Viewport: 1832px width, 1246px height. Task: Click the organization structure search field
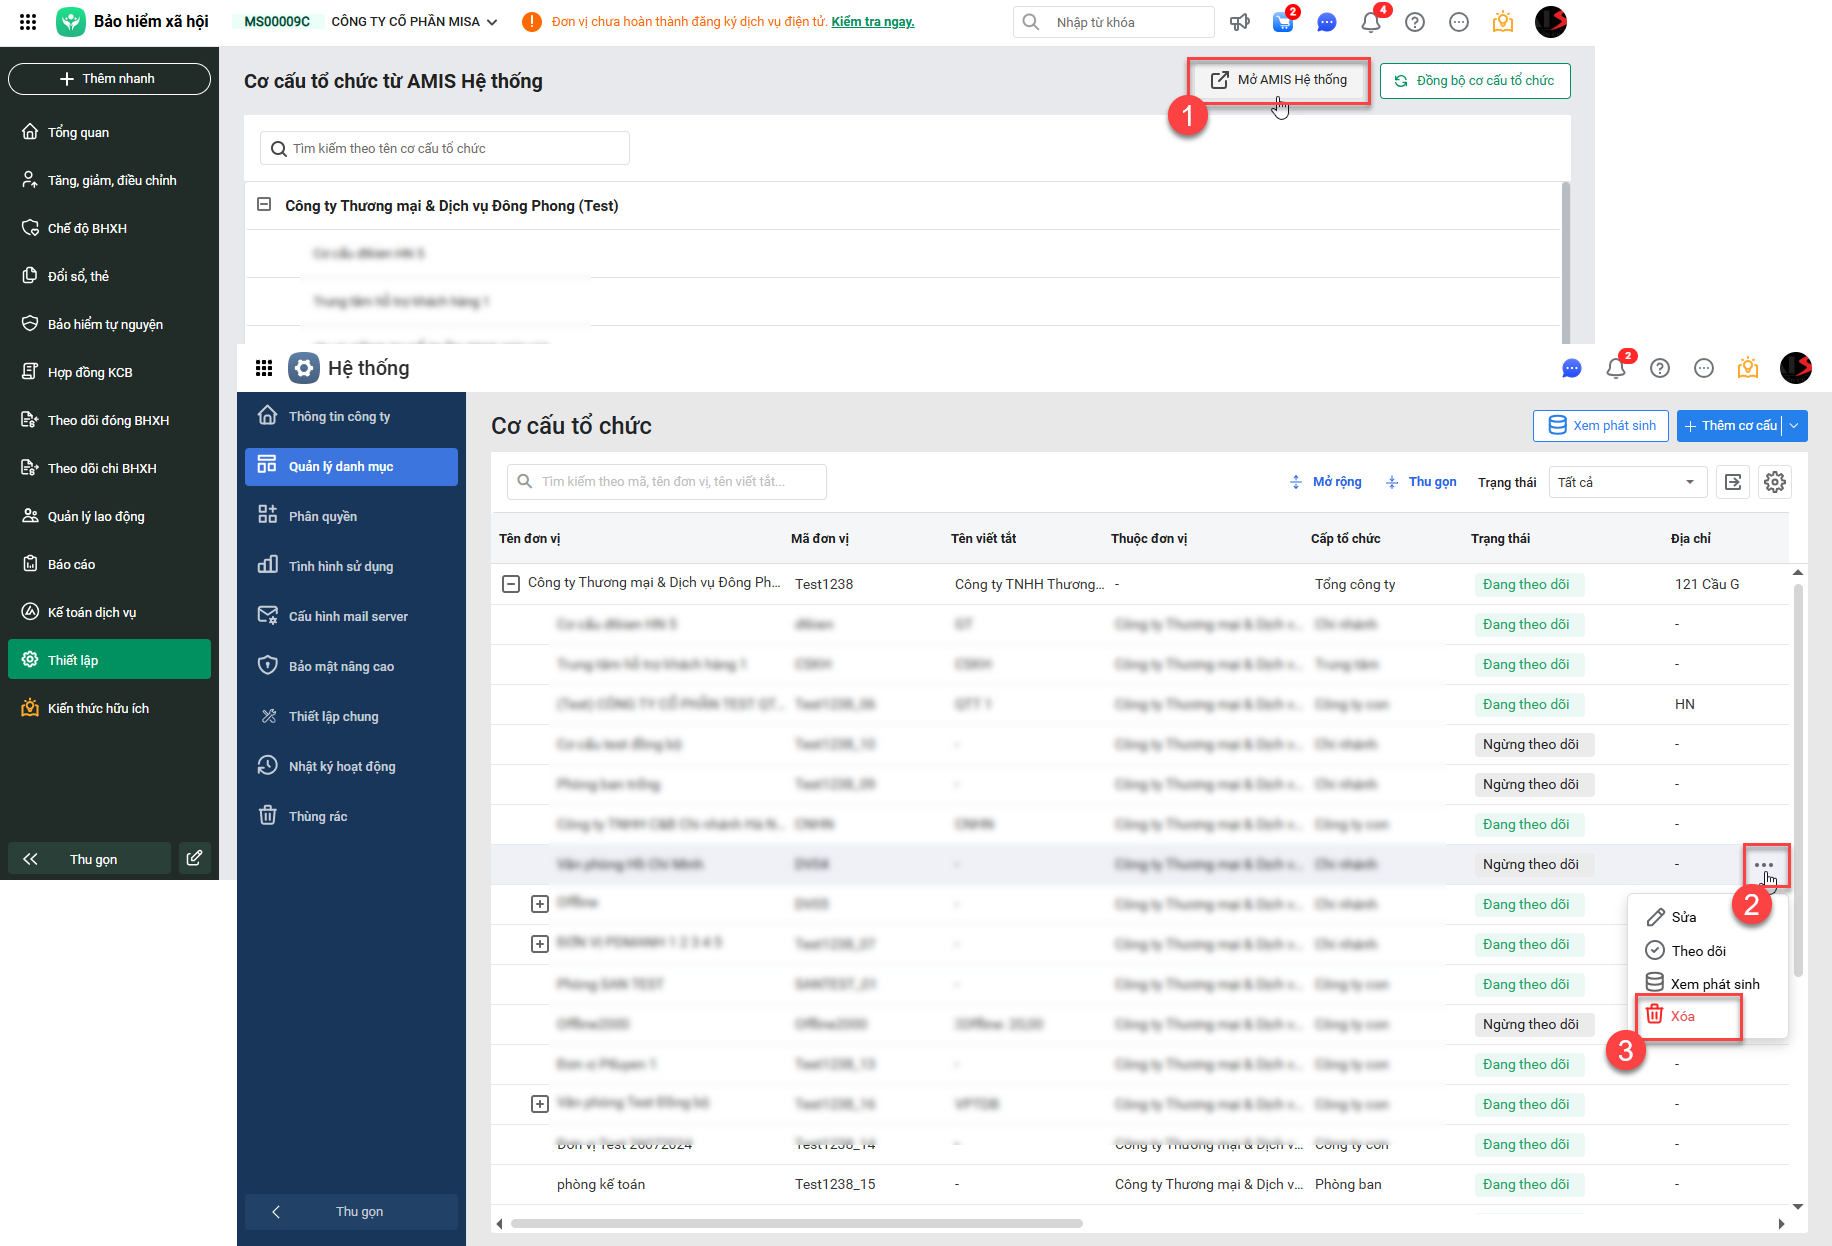(445, 149)
